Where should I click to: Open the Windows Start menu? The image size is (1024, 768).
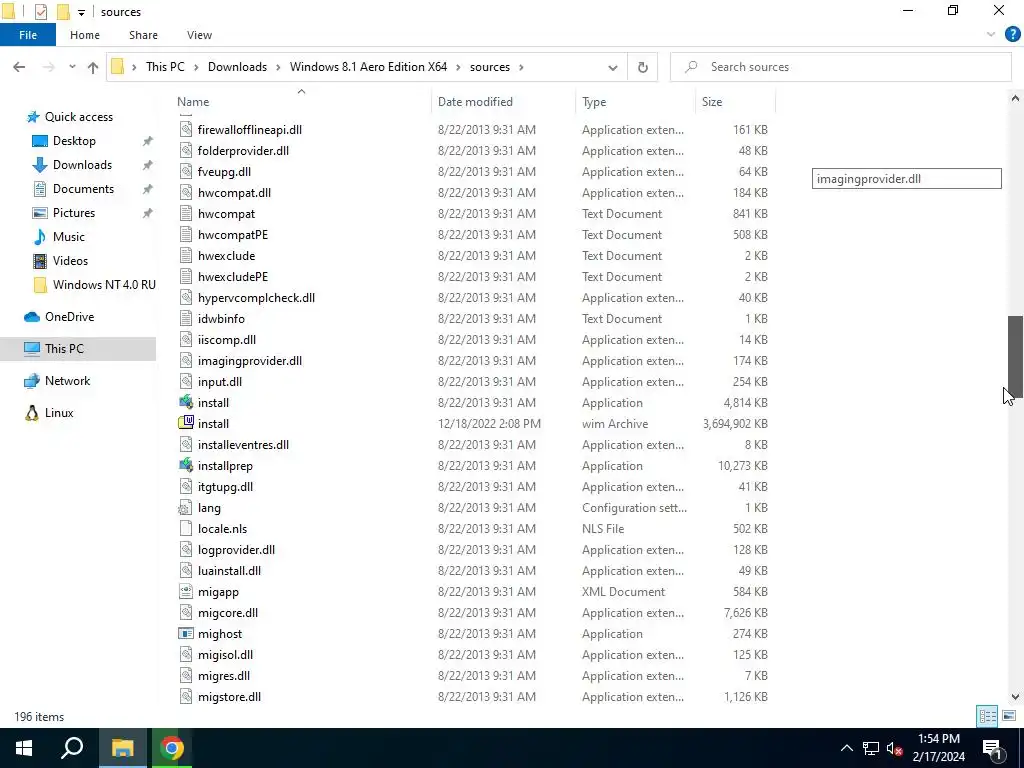[x=24, y=748]
